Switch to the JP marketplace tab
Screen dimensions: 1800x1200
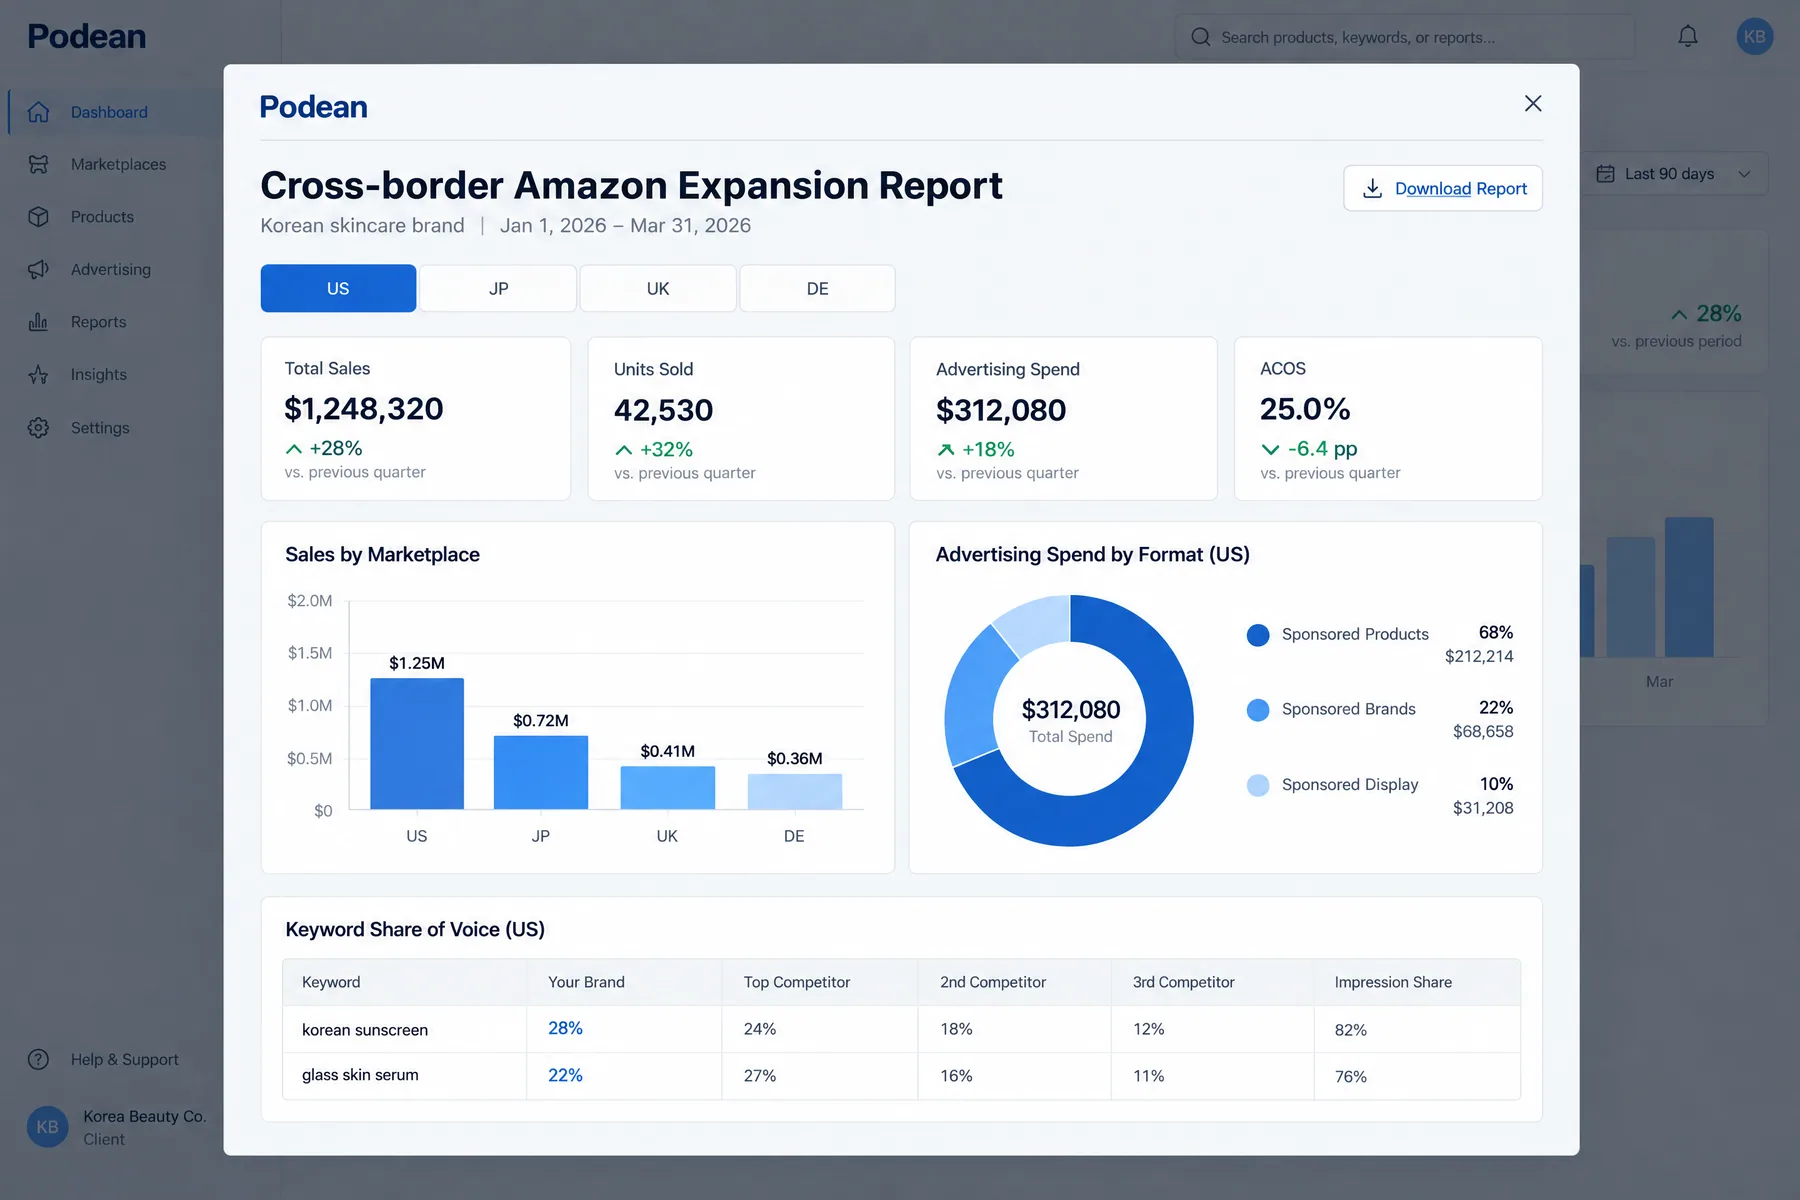[x=498, y=288]
